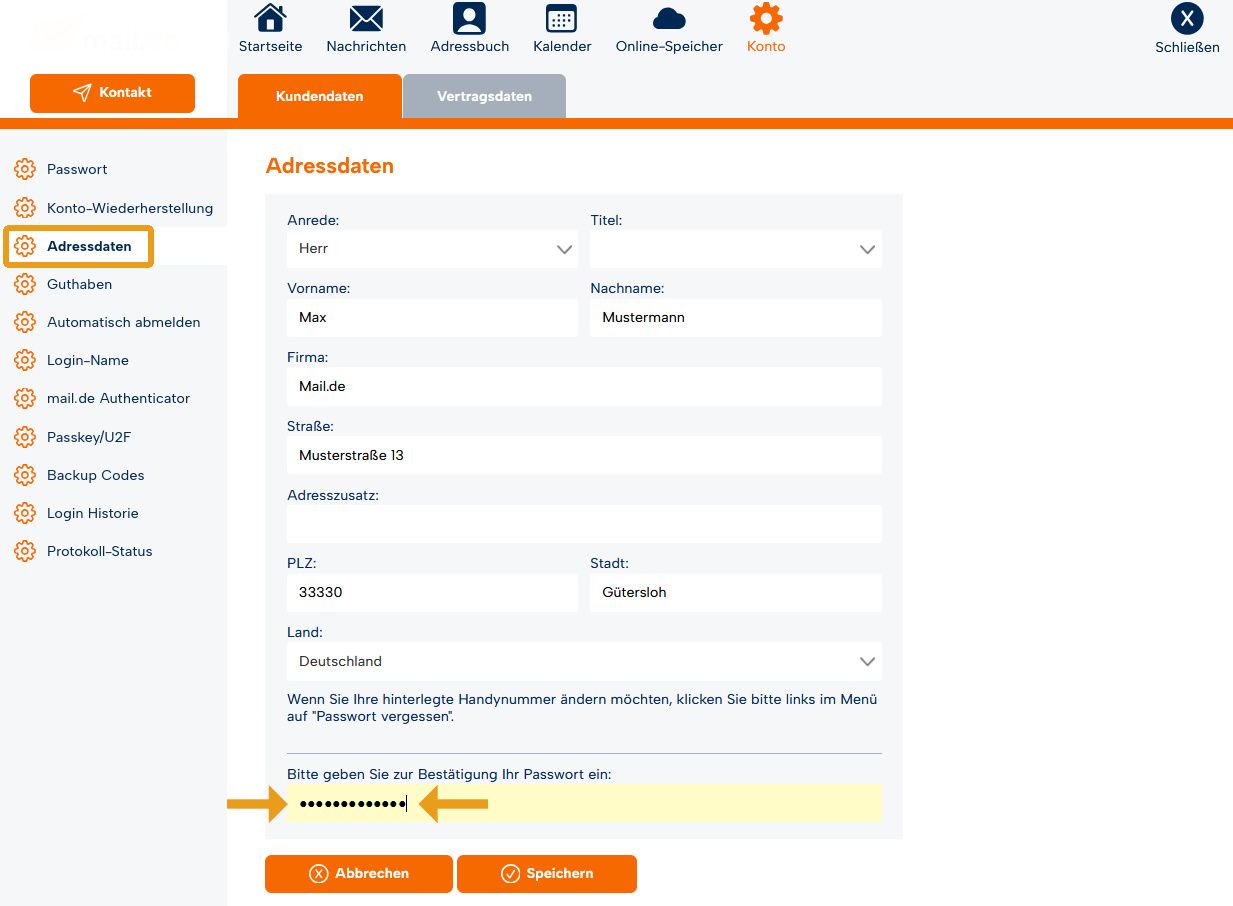
Task: Click the gear icon beside Guthaben
Action: 25,284
